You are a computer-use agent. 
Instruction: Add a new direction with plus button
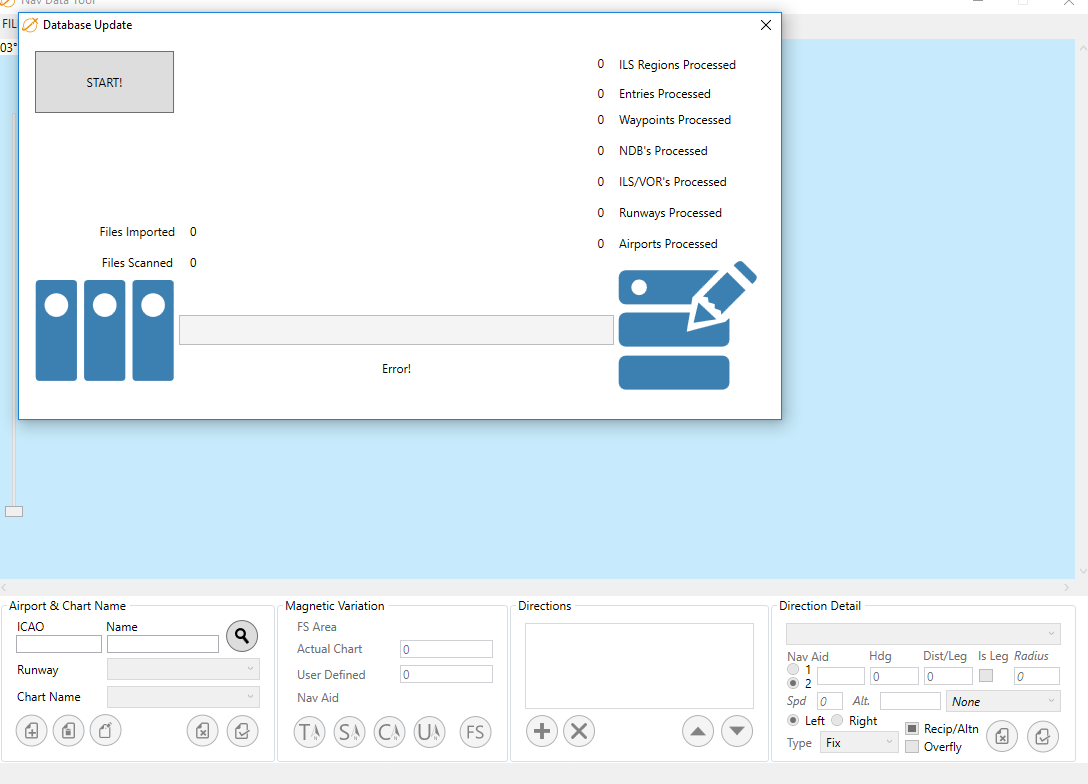coord(542,731)
